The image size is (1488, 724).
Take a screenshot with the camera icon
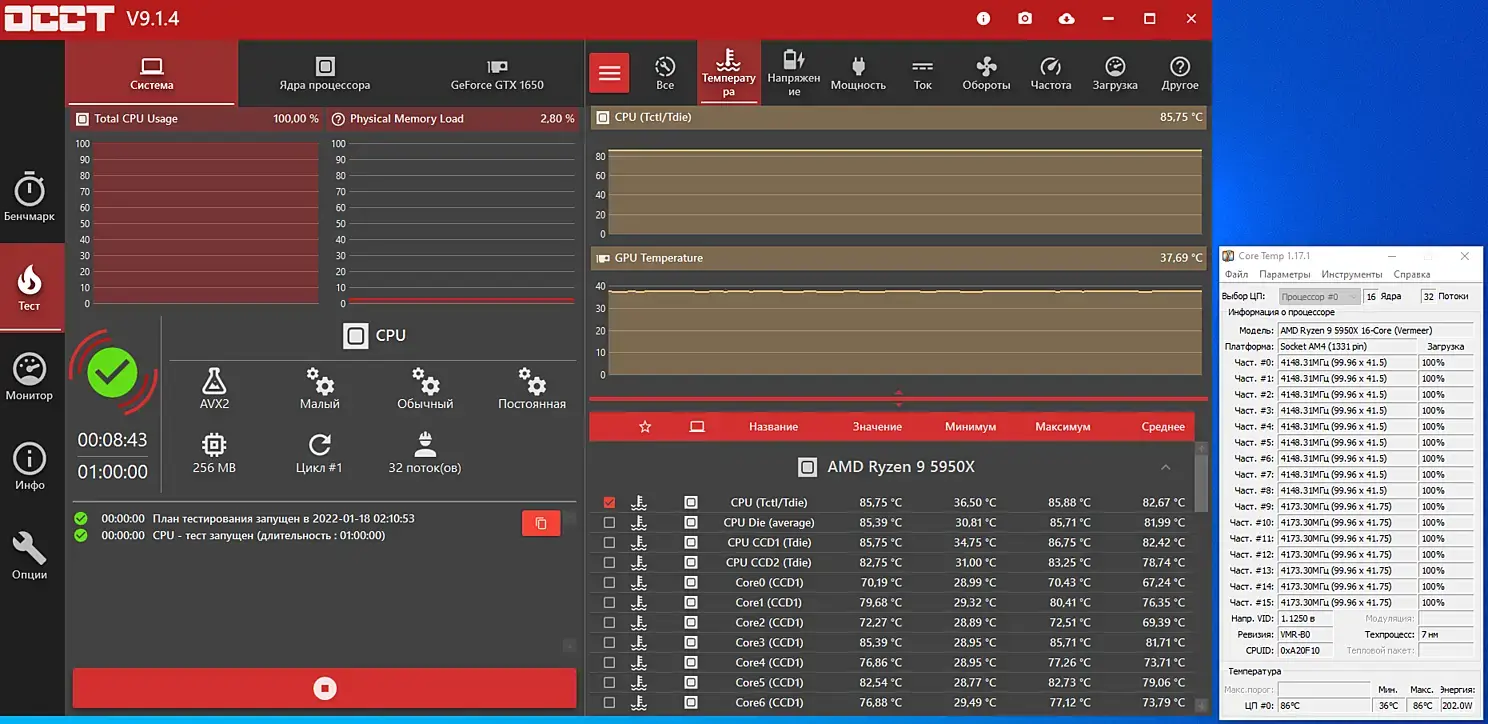coord(1025,19)
